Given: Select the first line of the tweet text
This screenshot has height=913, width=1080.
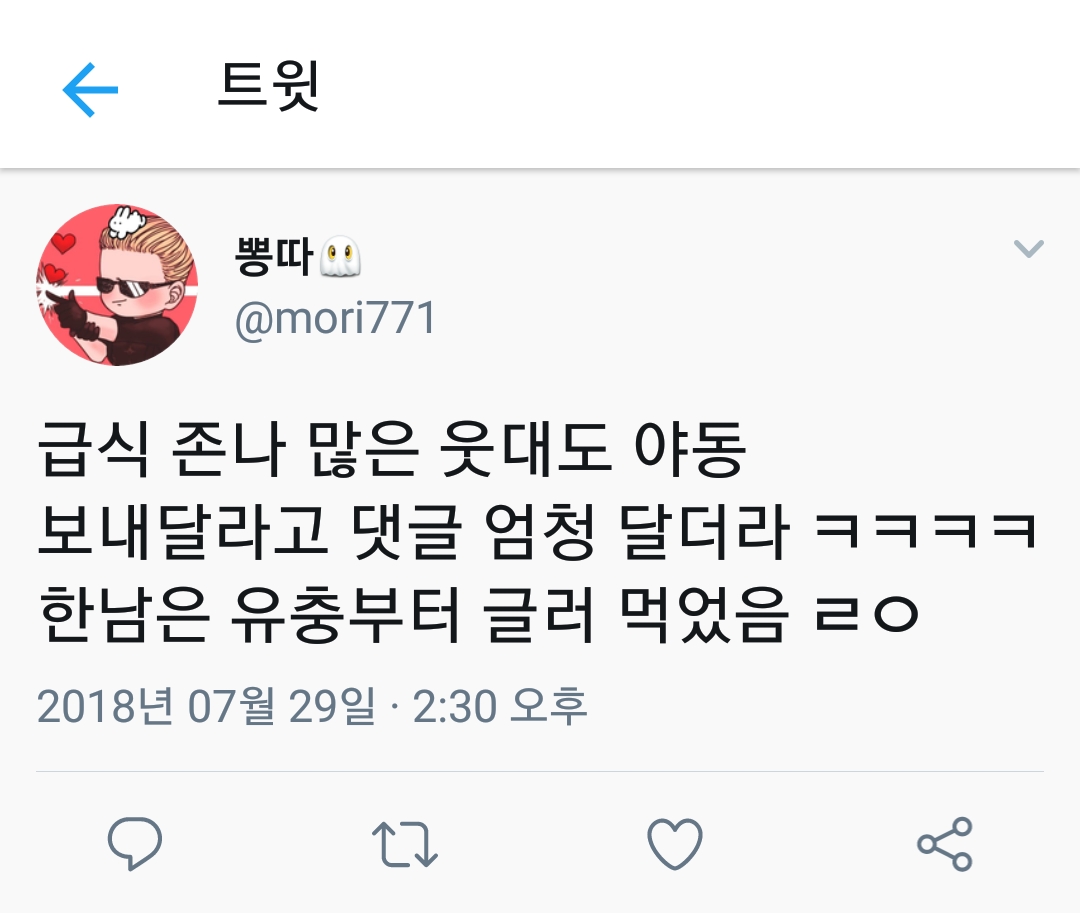Looking at the screenshot, I should (x=392, y=449).
